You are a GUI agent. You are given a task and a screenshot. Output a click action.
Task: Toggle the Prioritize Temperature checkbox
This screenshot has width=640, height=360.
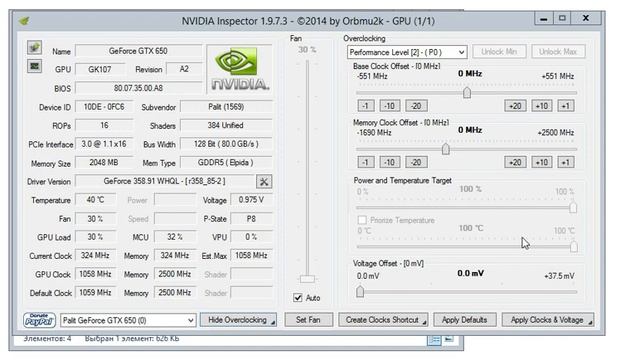pos(362,220)
